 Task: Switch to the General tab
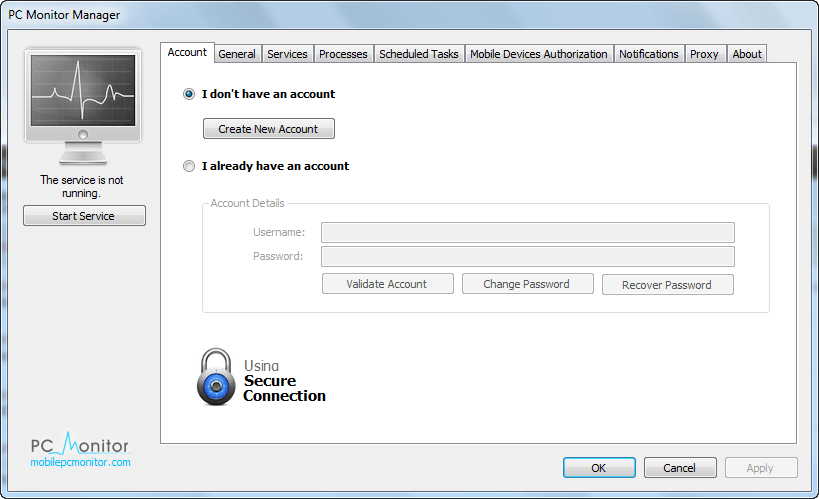[237, 54]
